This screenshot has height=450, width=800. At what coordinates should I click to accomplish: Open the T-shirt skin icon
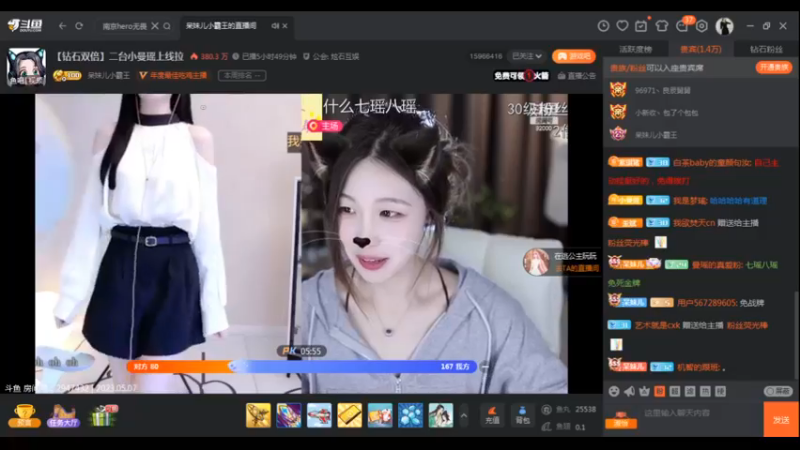662,26
